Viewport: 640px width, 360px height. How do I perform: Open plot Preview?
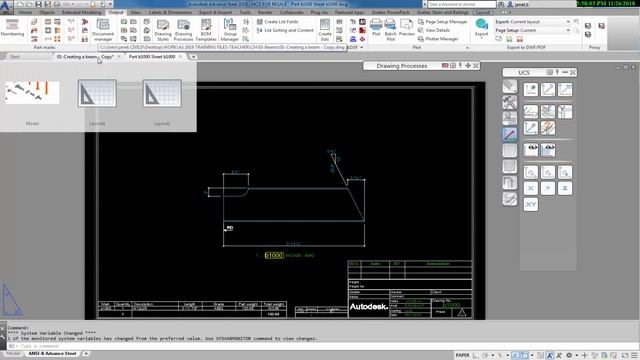coord(406,28)
